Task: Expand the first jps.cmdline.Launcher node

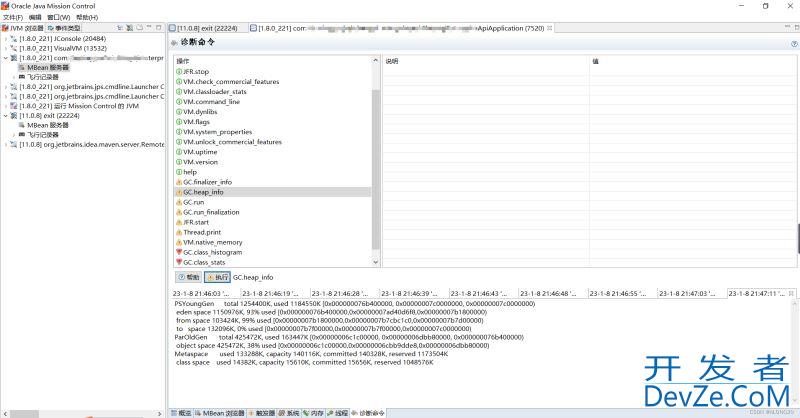Action: pyautogui.click(x=6, y=87)
